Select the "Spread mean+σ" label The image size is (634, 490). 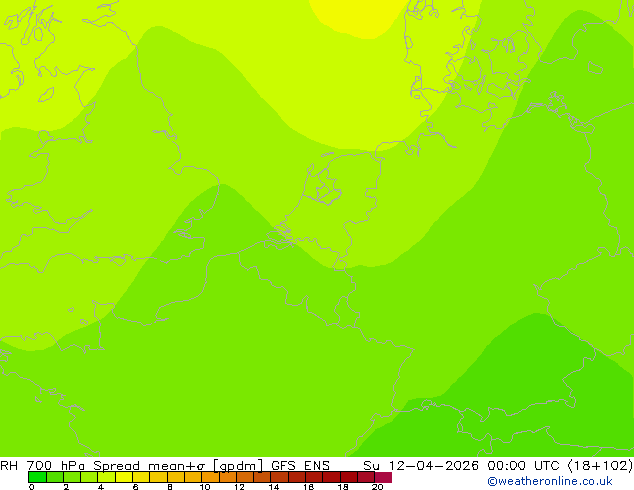149,465
